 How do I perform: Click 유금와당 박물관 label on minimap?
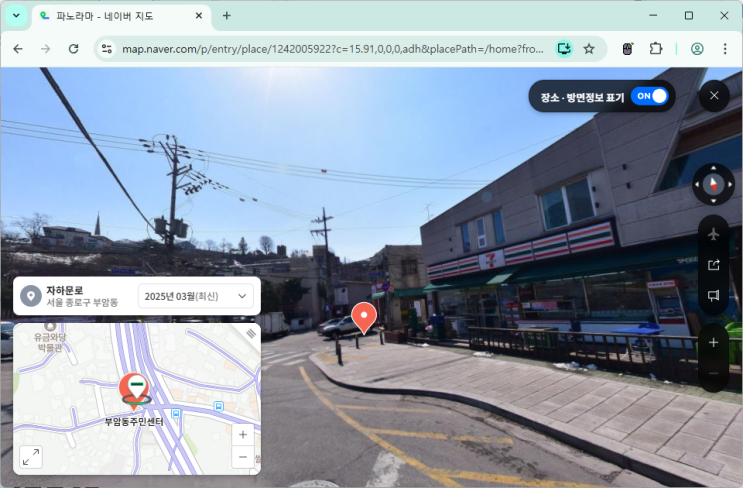50,342
